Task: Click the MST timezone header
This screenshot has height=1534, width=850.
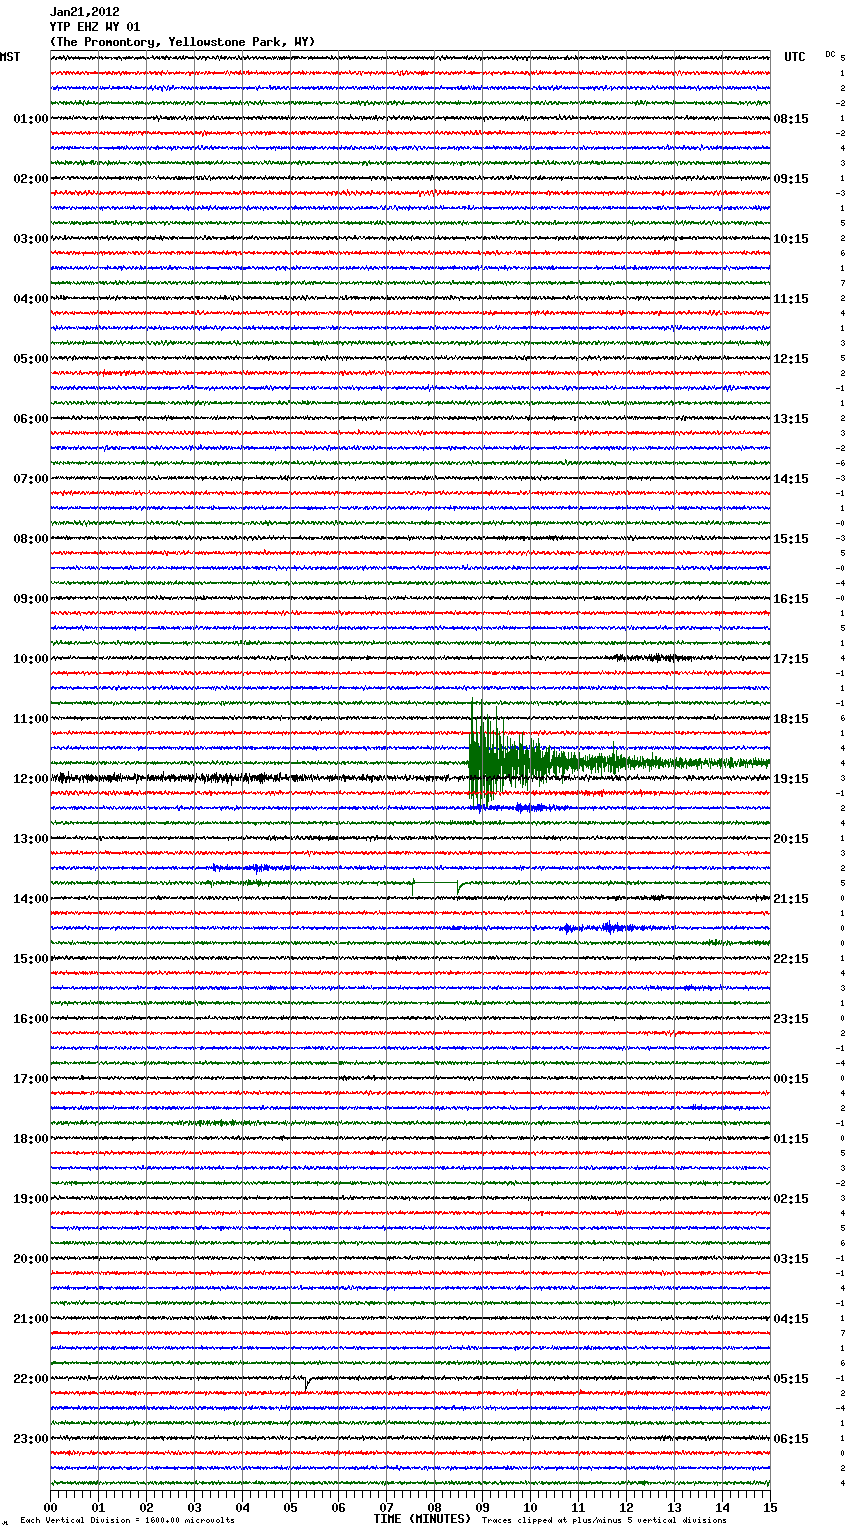Action: [x=10, y=57]
